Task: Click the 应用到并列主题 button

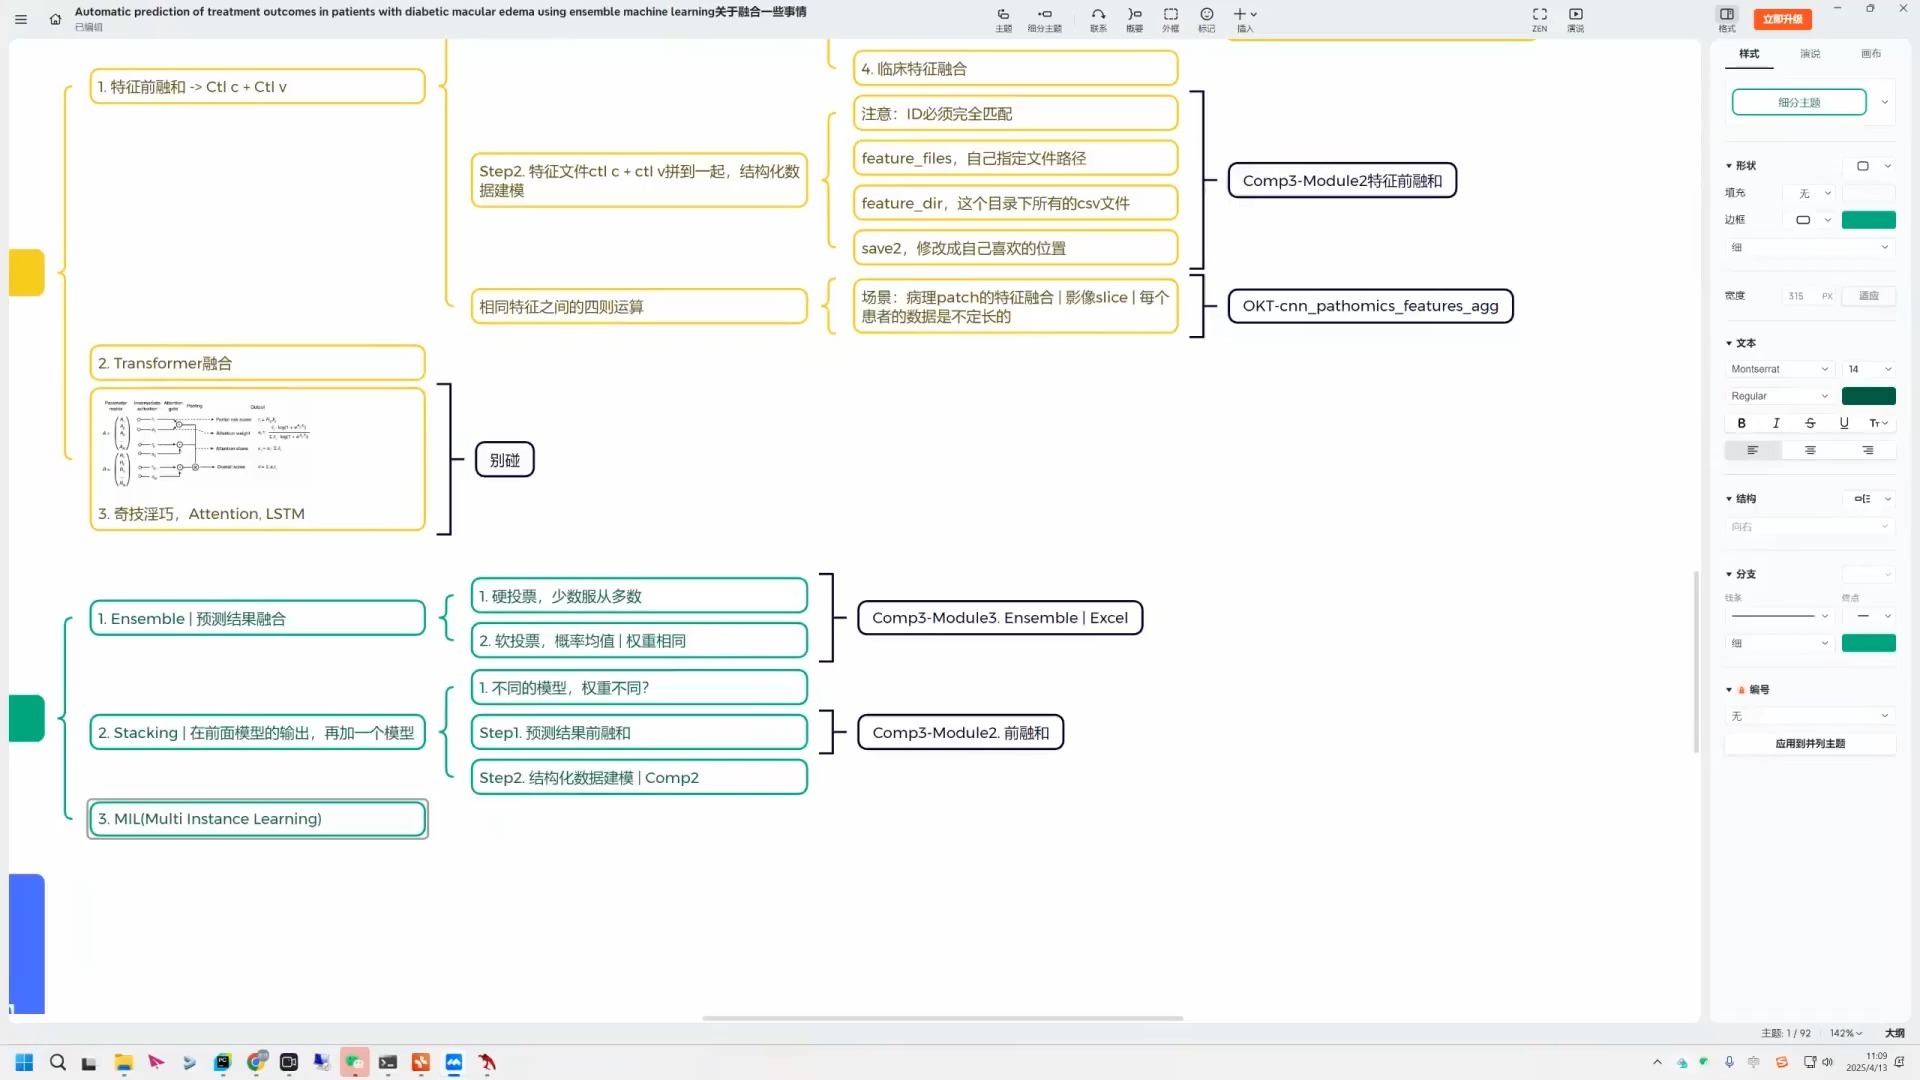Action: point(1810,744)
